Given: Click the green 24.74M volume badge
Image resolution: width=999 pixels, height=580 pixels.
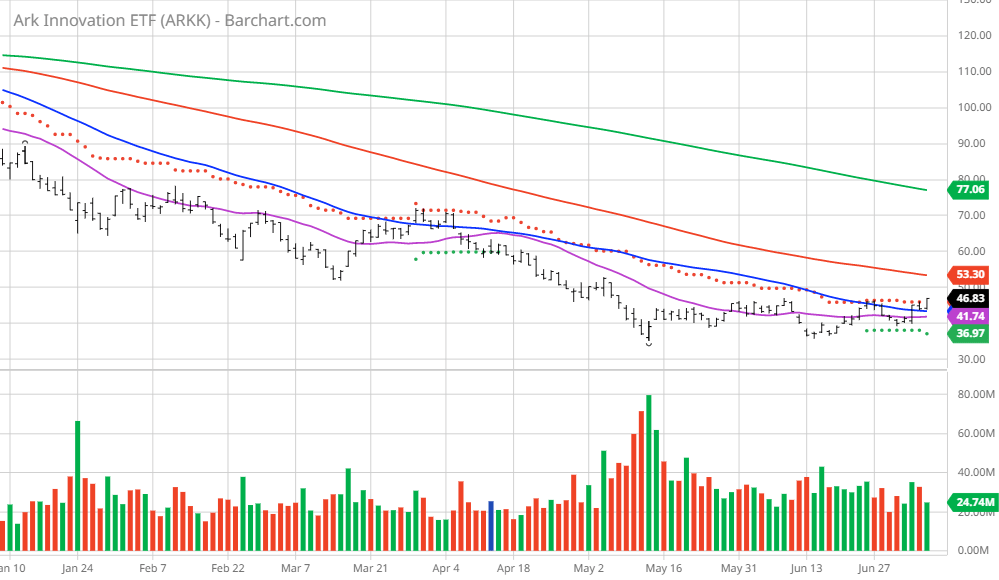Looking at the screenshot, I should pyautogui.click(x=972, y=502).
